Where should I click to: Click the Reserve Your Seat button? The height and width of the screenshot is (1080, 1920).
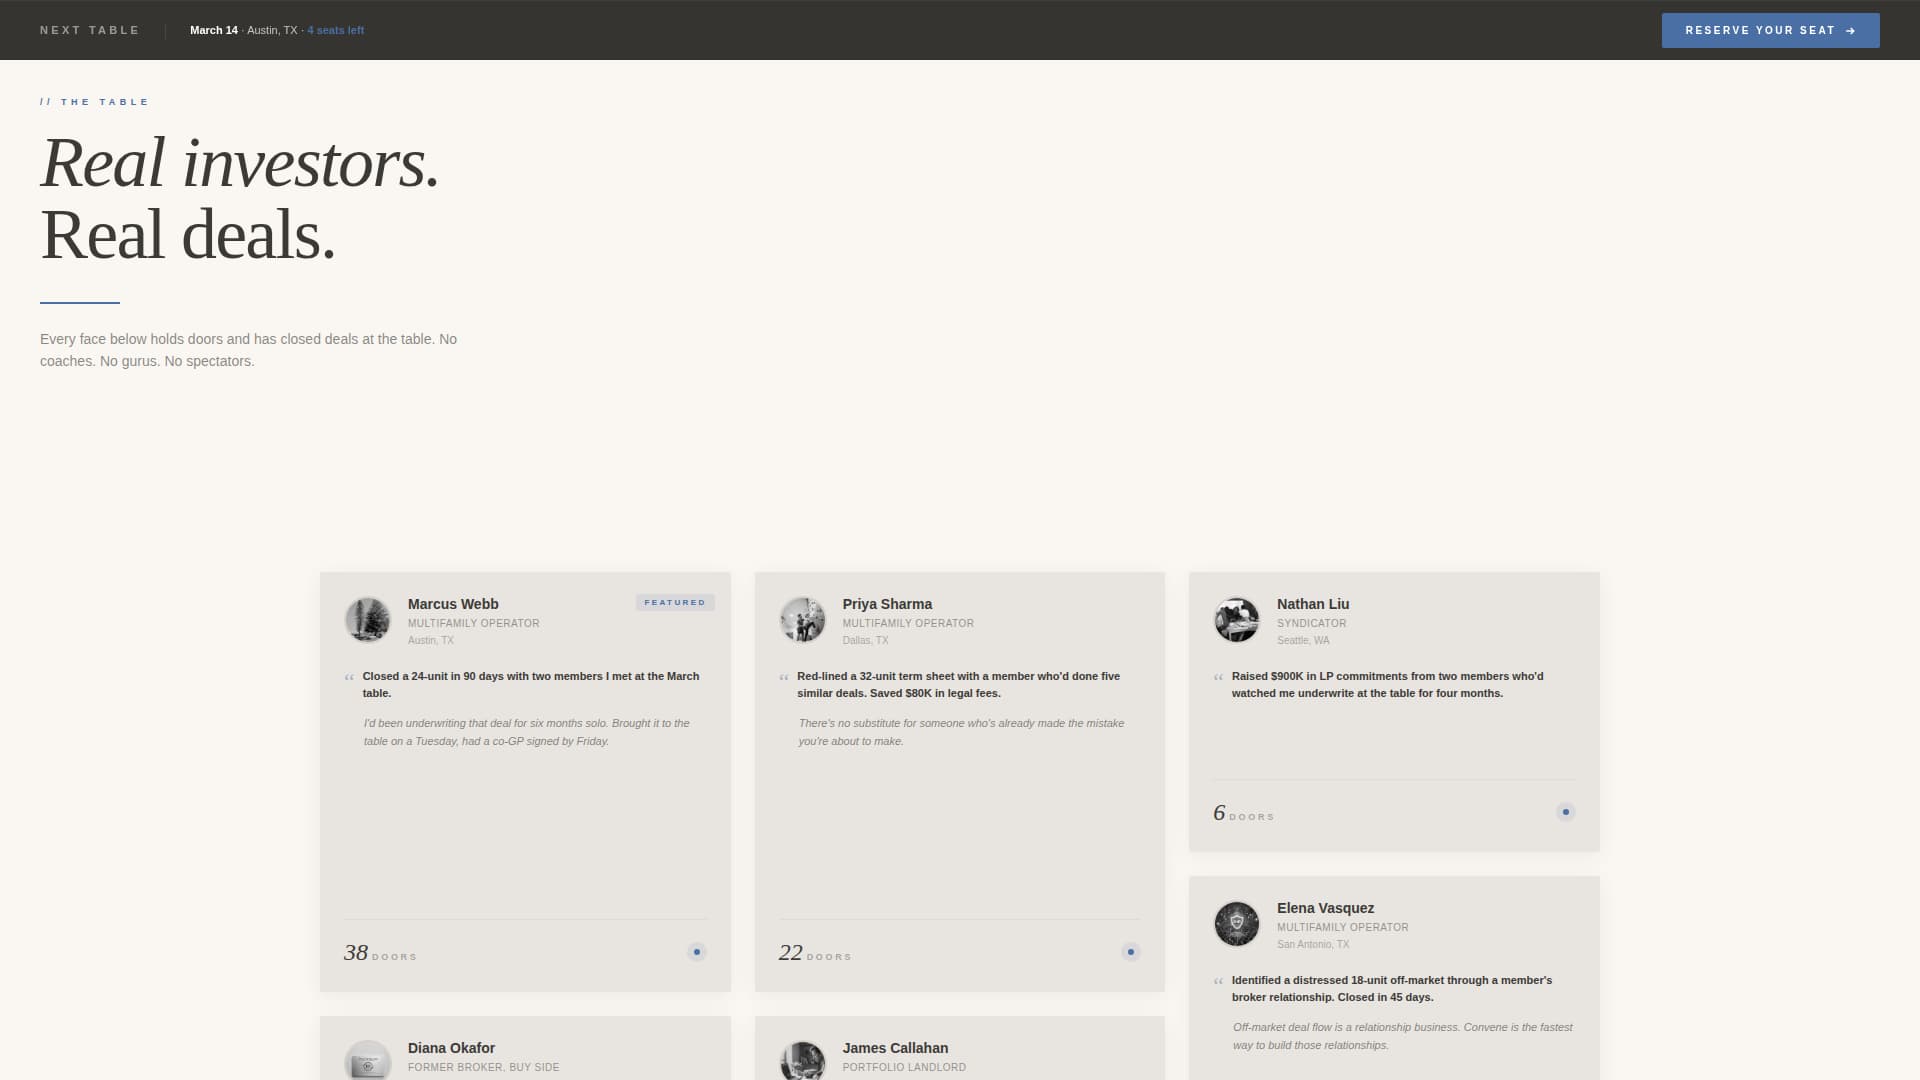tap(1770, 30)
